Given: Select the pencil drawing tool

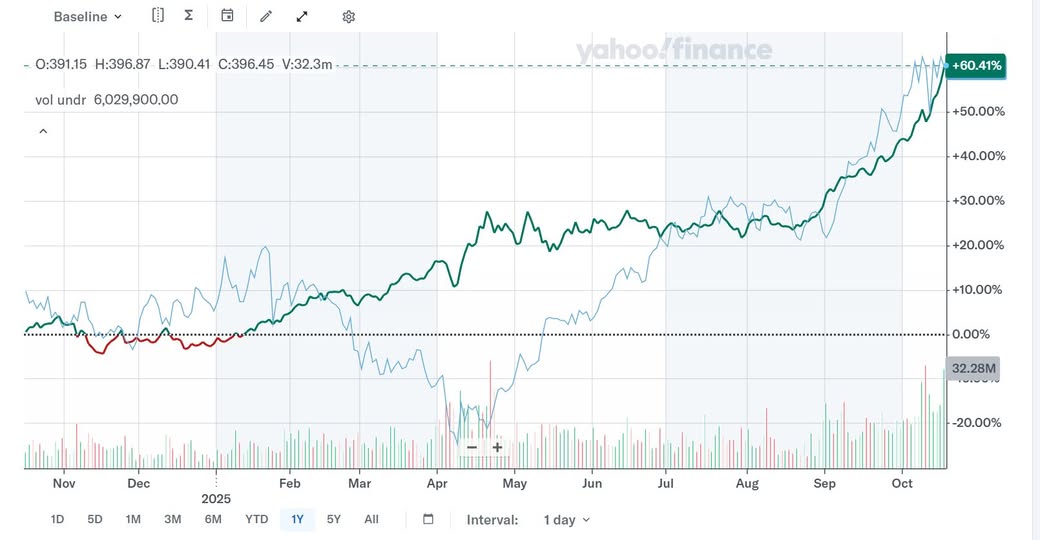Looking at the screenshot, I should pyautogui.click(x=266, y=17).
